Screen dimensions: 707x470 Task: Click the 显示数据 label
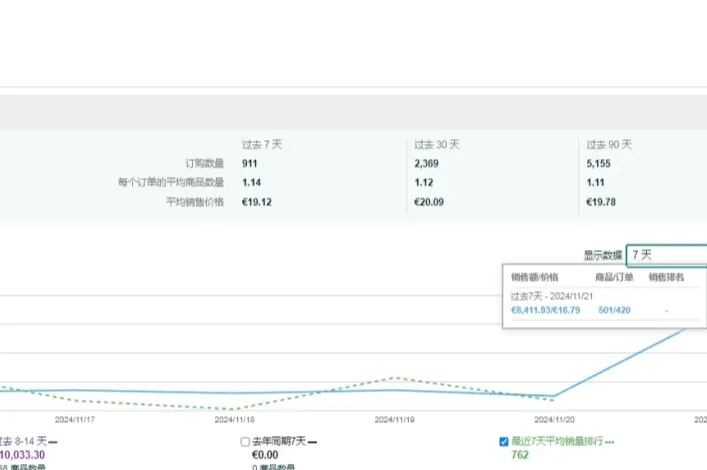(x=603, y=256)
